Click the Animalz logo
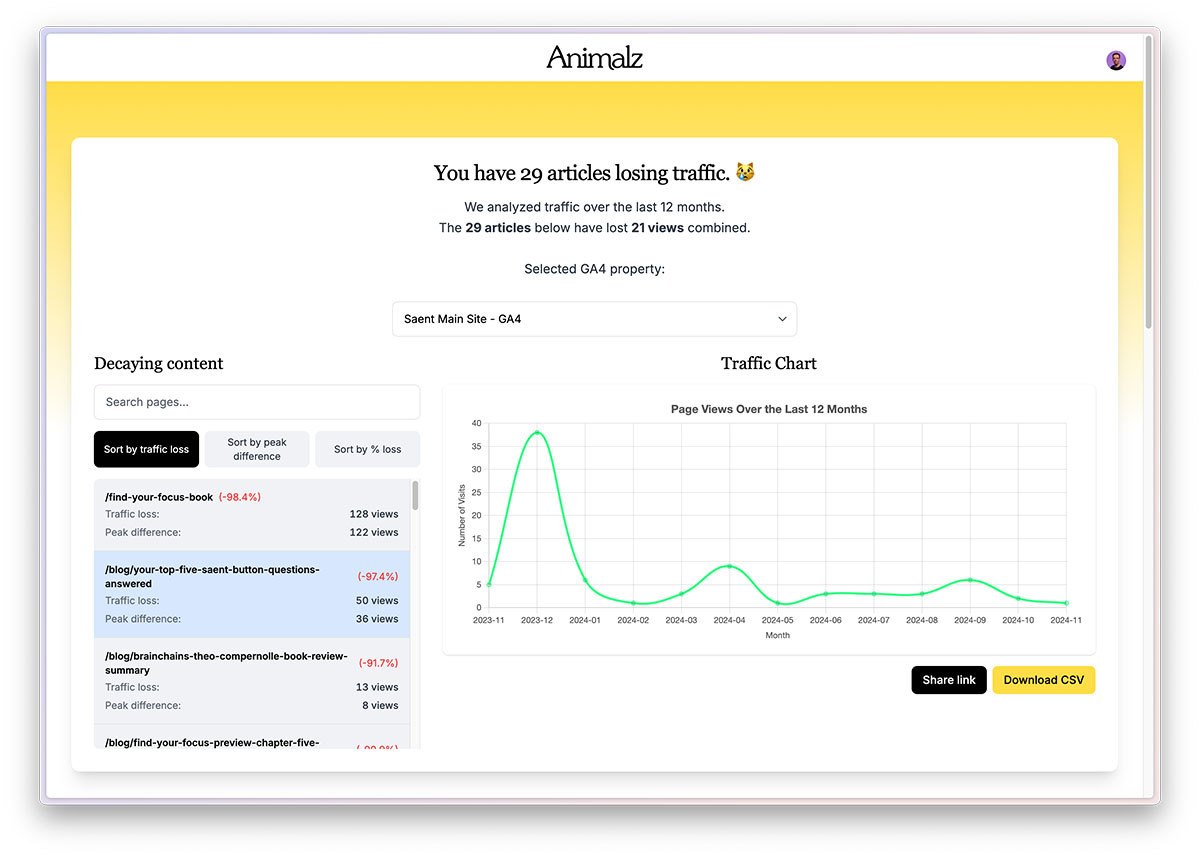Image resolution: width=1200 pixels, height=857 pixels. pyautogui.click(x=594, y=58)
